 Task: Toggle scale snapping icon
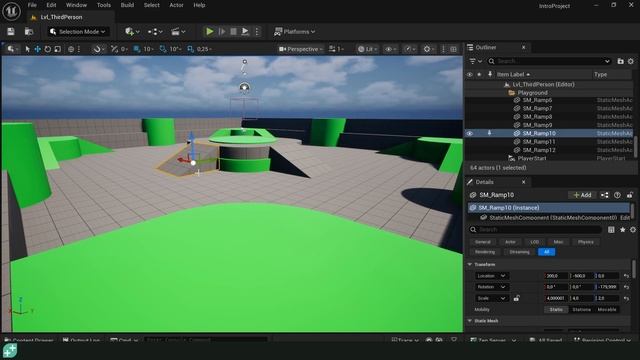coord(191,49)
